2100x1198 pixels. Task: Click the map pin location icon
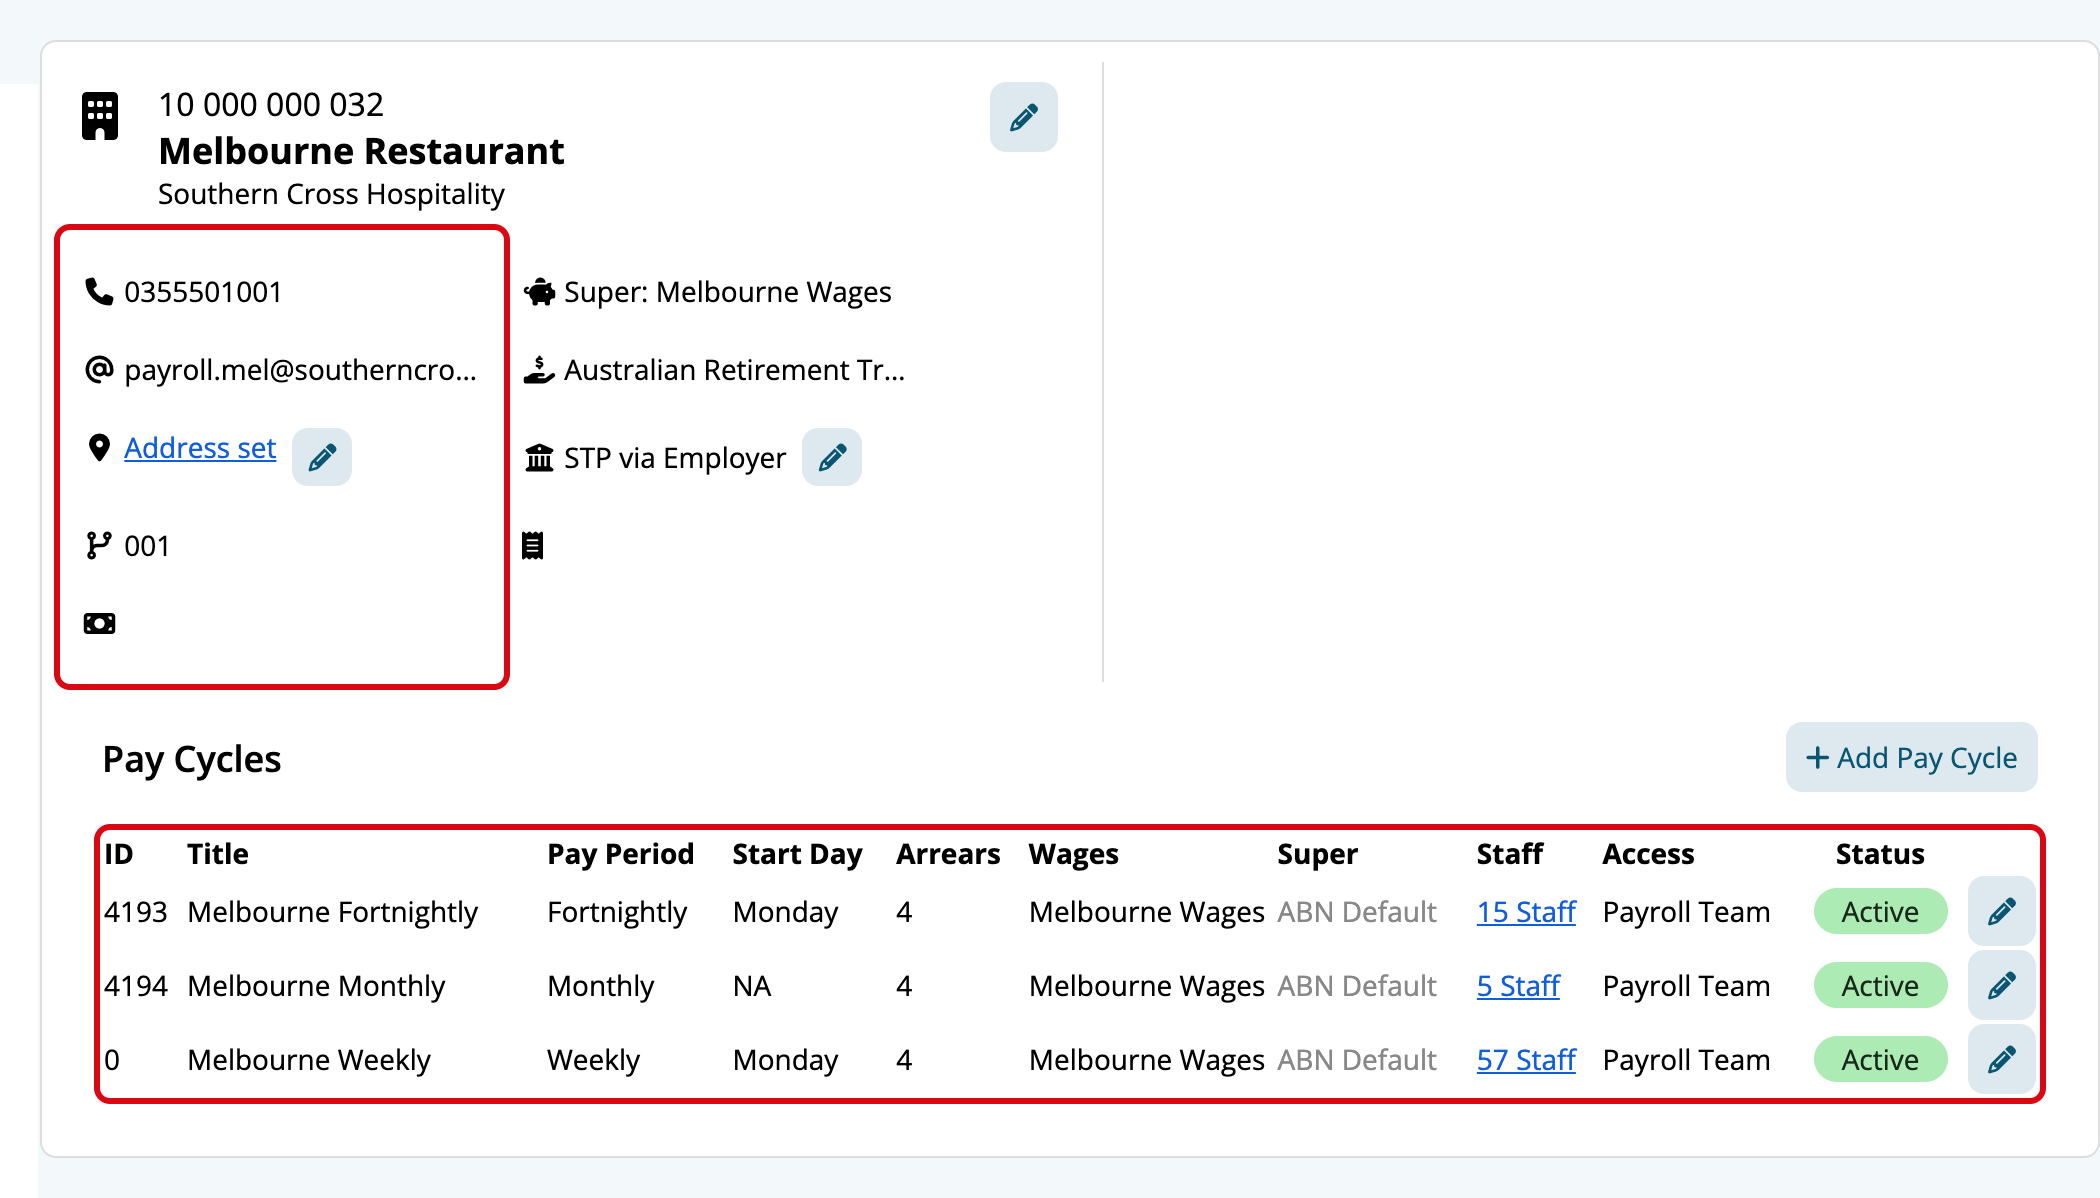pos(99,447)
